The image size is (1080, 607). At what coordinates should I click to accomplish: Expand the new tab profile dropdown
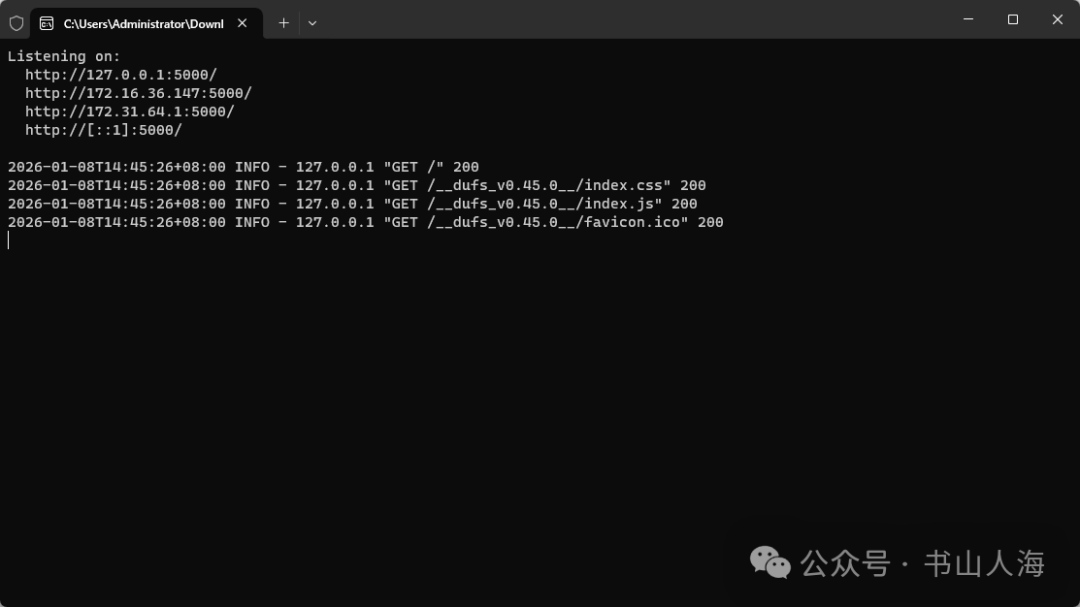point(312,22)
